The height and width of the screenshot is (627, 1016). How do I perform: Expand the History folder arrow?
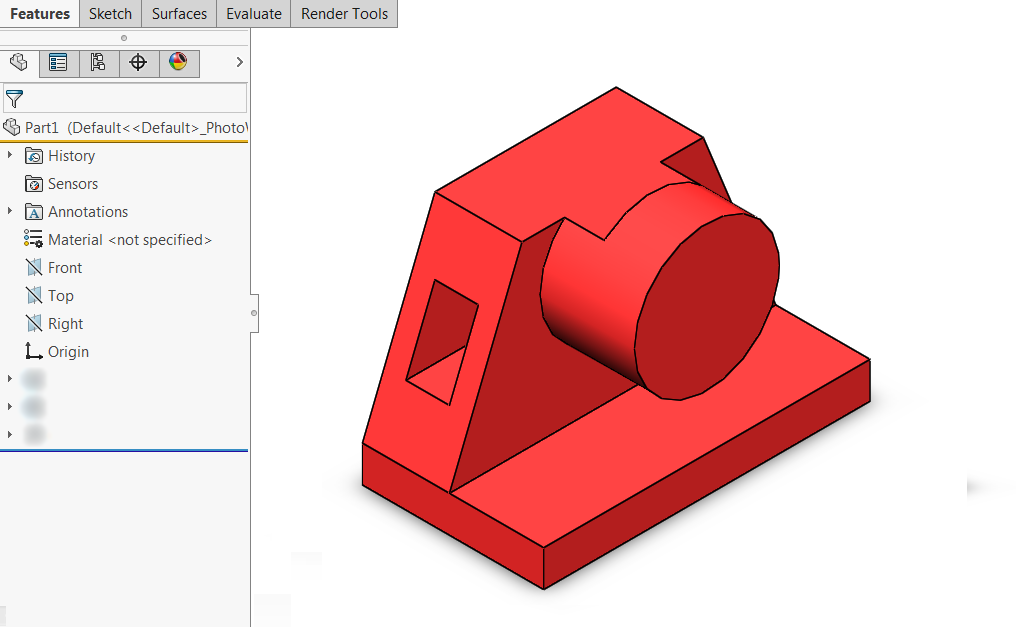point(10,156)
